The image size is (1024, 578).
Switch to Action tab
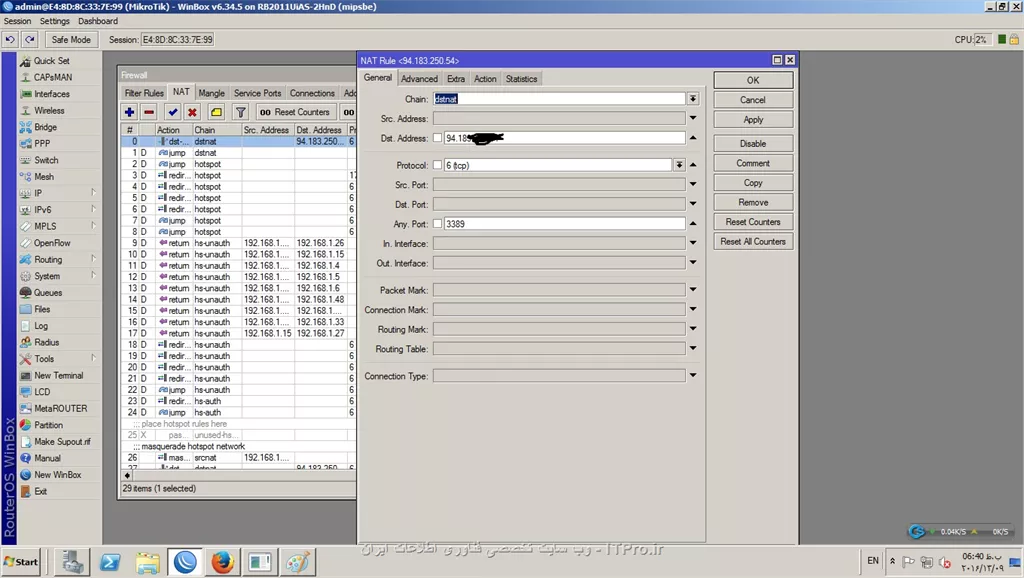[x=485, y=78]
